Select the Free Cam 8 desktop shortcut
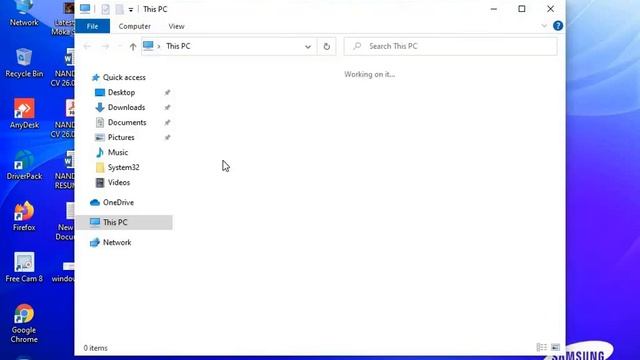640x360 pixels. click(24, 268)
